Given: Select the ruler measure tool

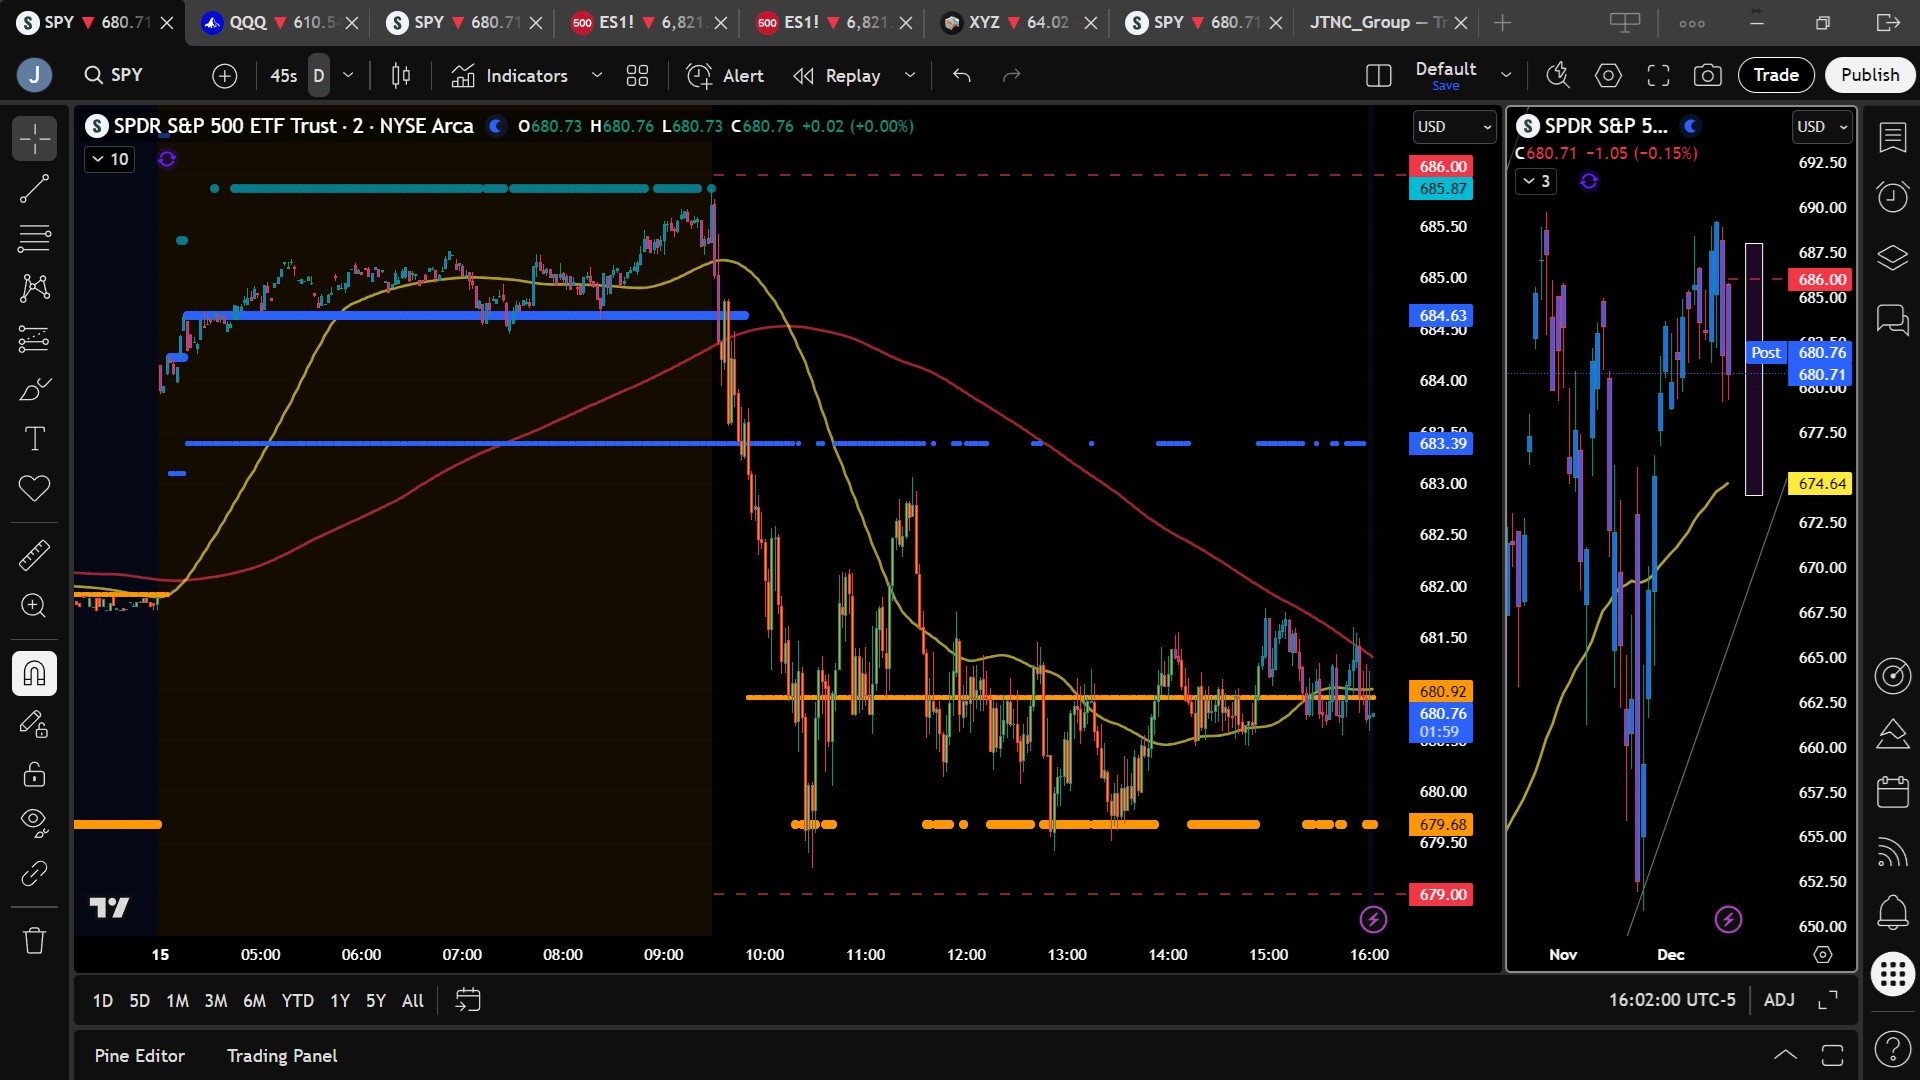Looking at the screenshot, I should [34, 555].
